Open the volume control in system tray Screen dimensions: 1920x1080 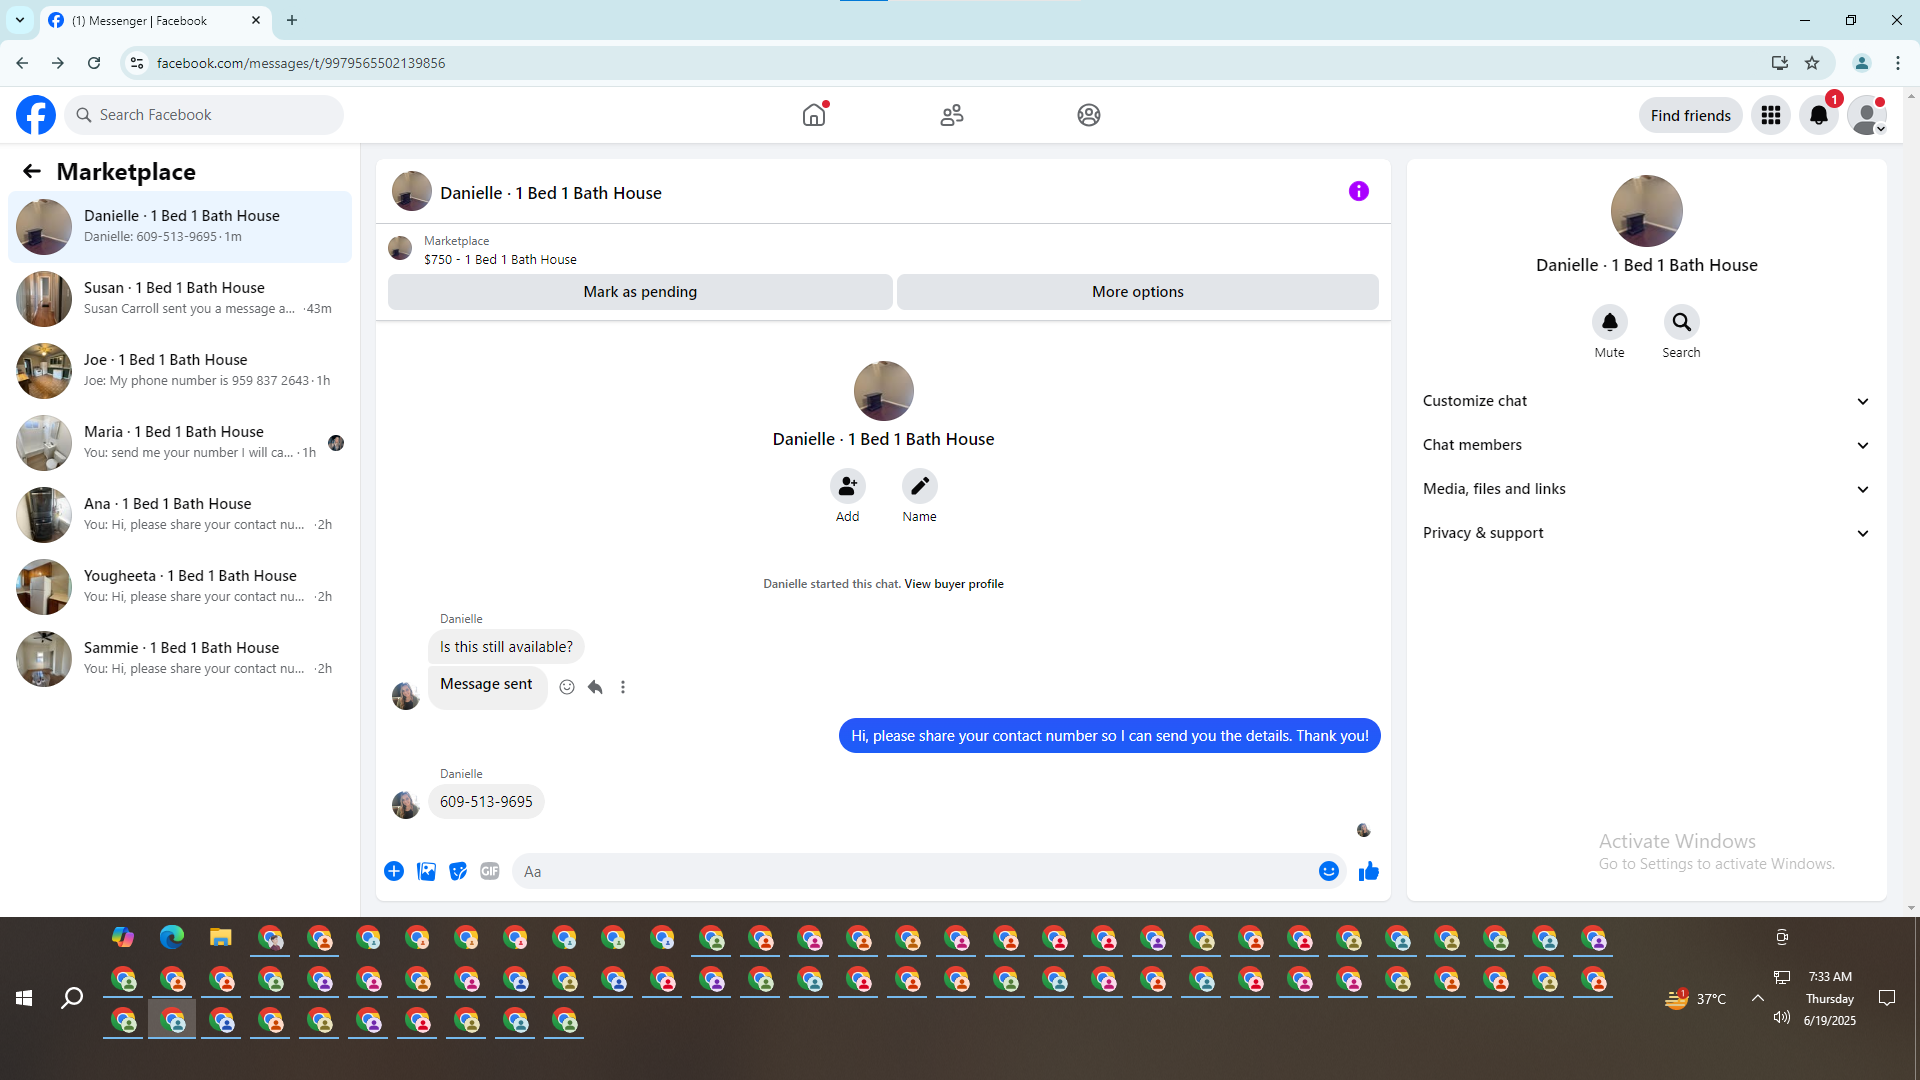tap(1781, 1018)
